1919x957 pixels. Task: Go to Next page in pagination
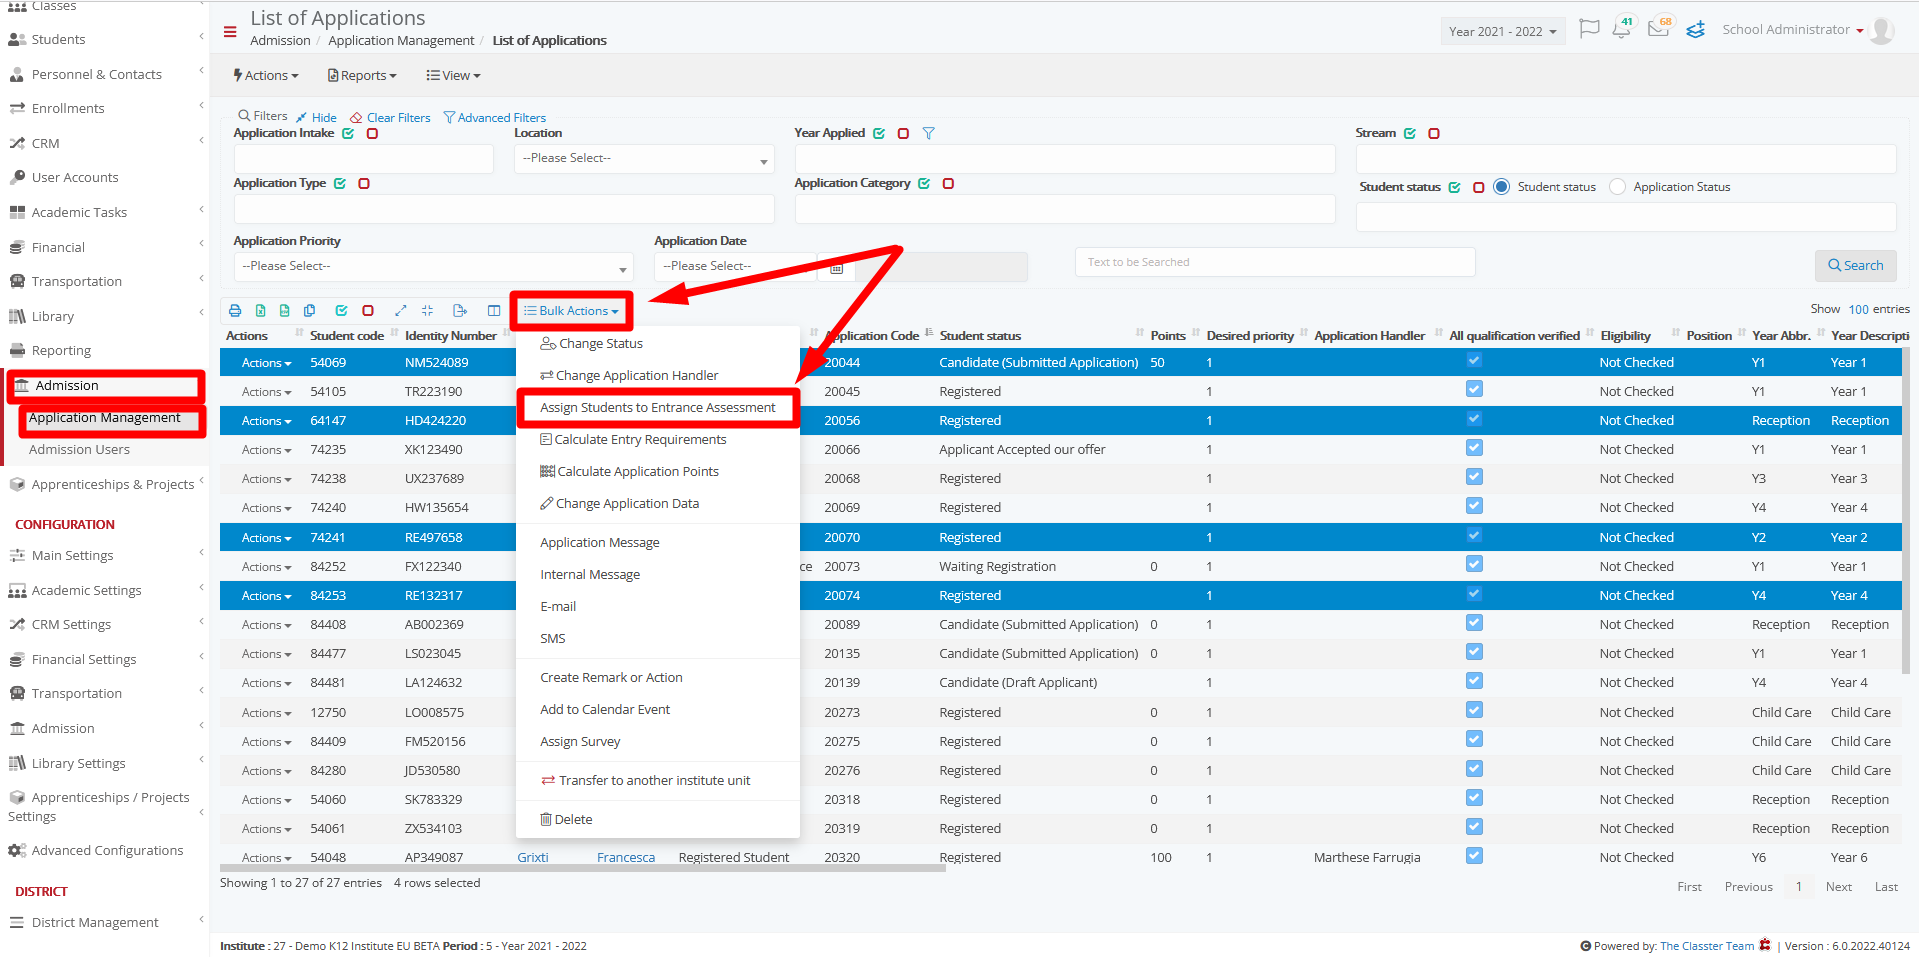coord(1838,887)
